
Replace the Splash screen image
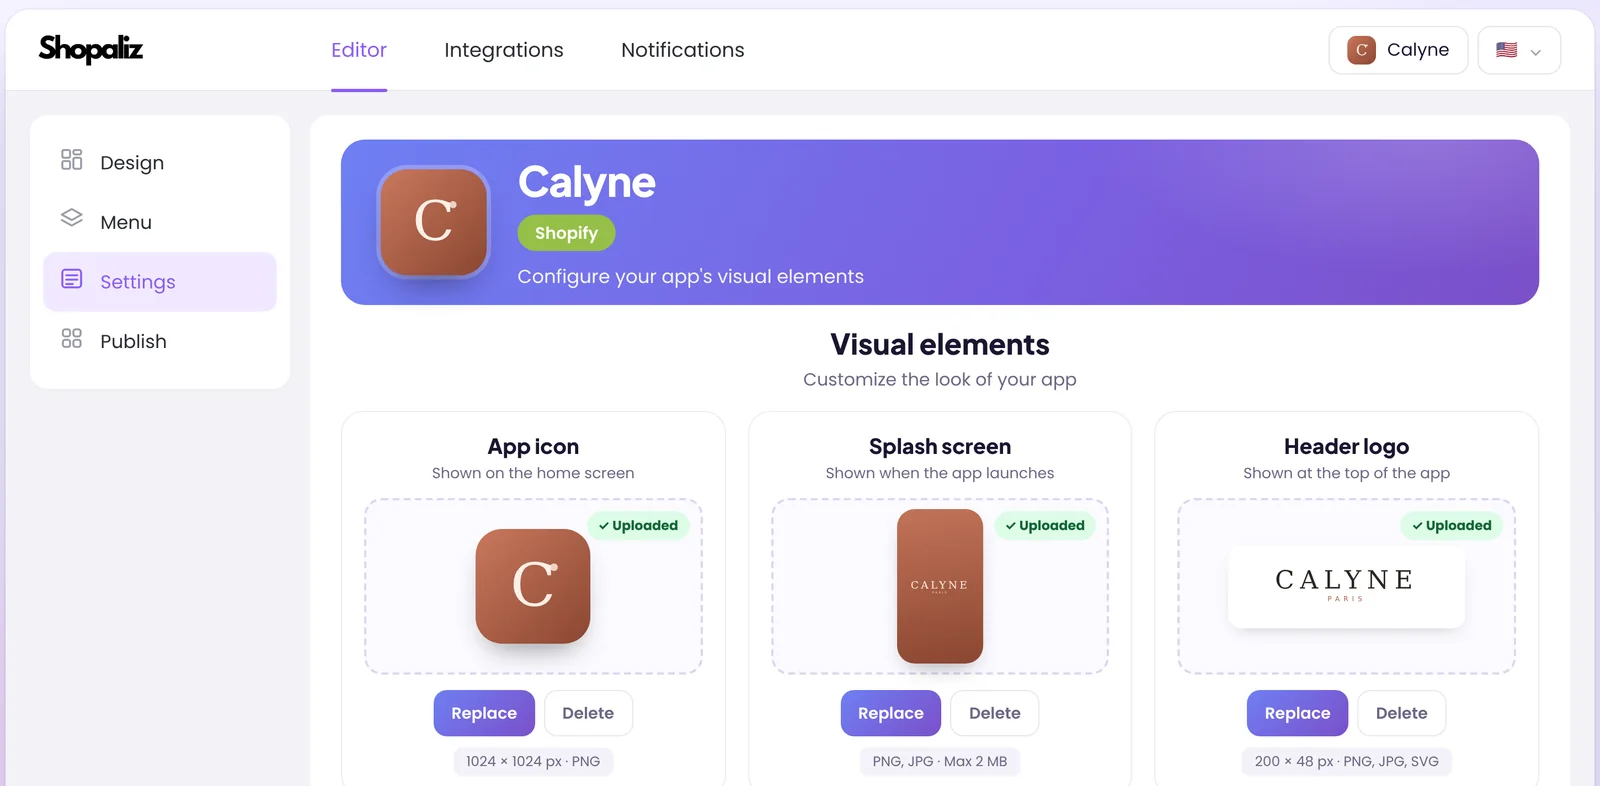pos(891,713)
